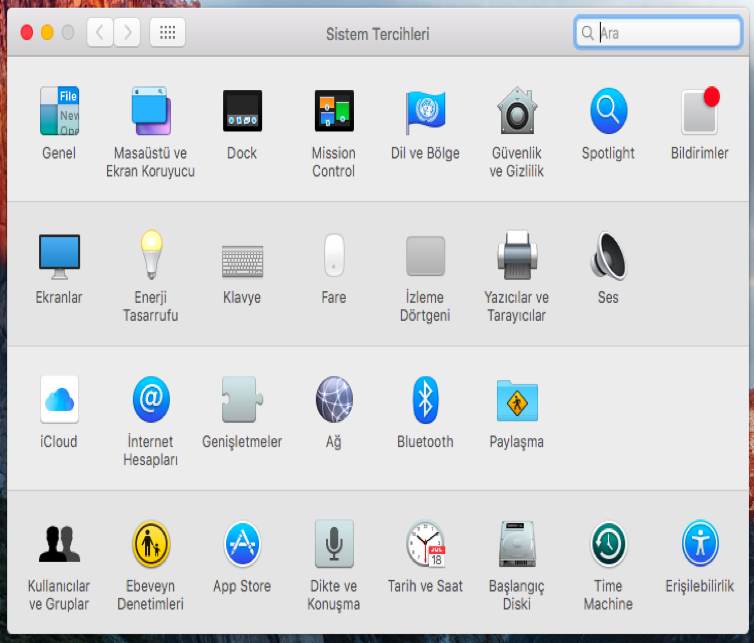Open Time Machine preferences
754x643 pixels.
608,545
